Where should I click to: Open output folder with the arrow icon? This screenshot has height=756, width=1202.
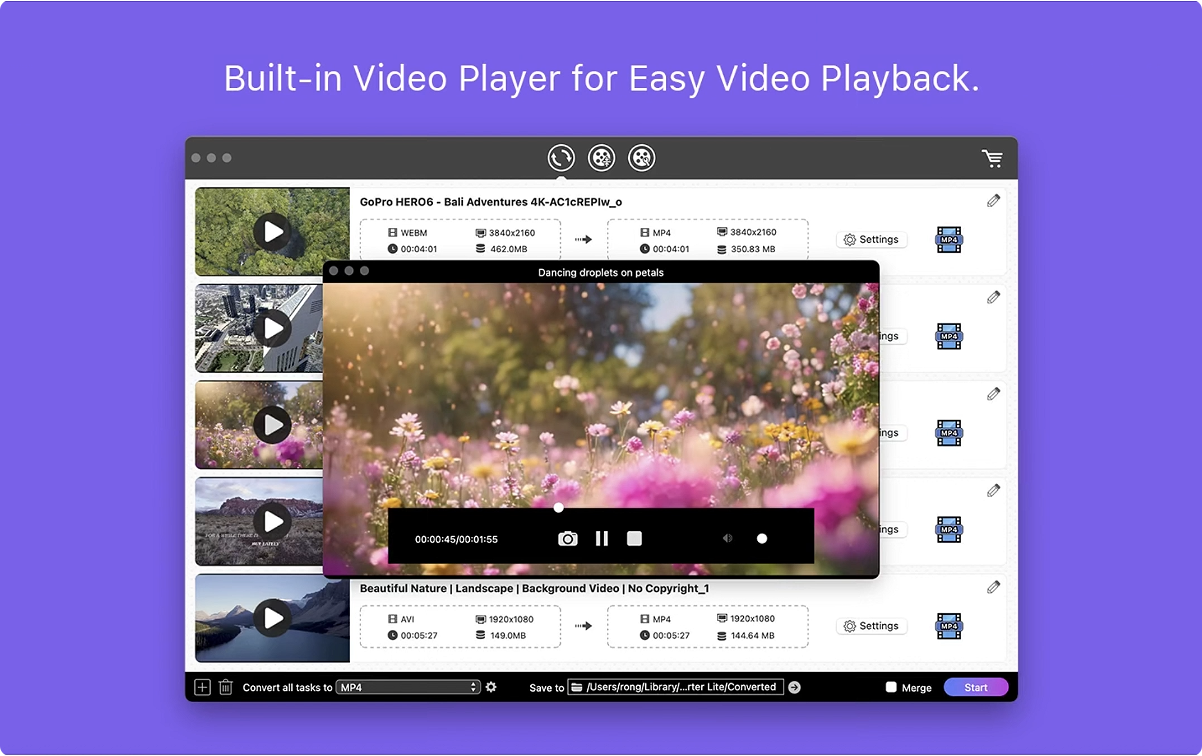pos(794,687)
